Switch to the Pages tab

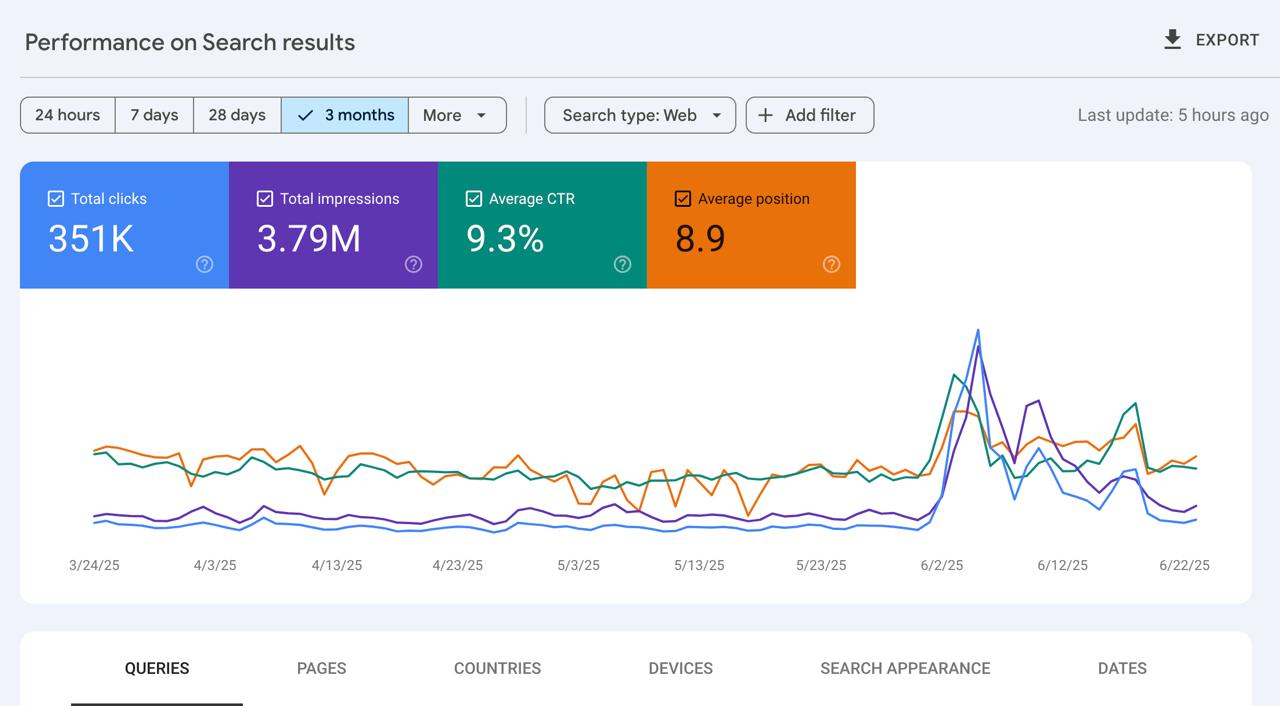click(321, 668)
